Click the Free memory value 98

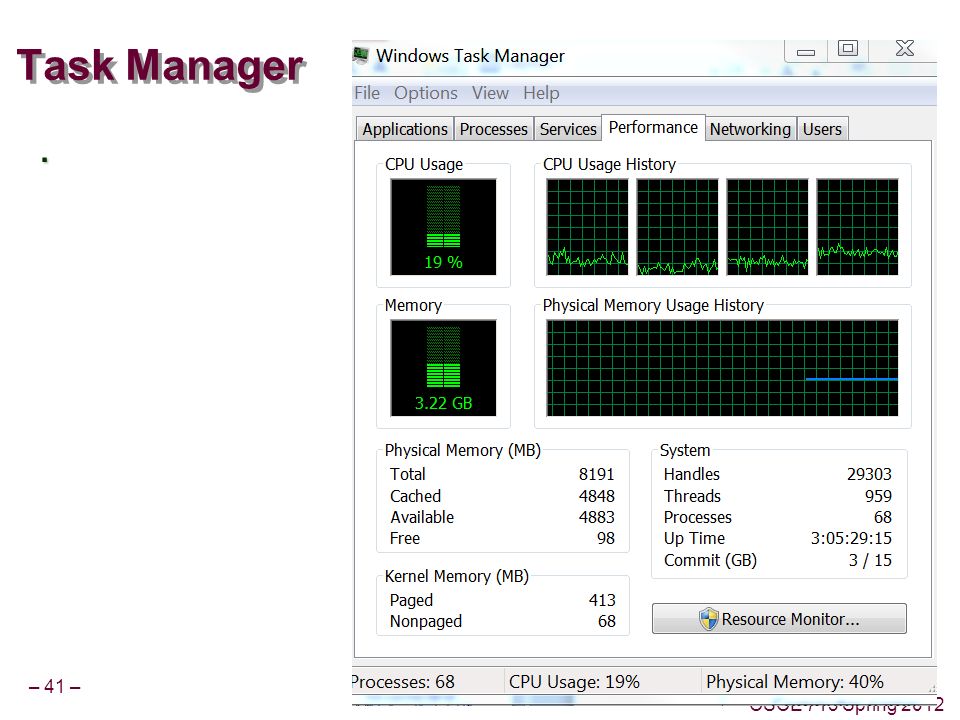pyautogui.click(x=606, y=538)
